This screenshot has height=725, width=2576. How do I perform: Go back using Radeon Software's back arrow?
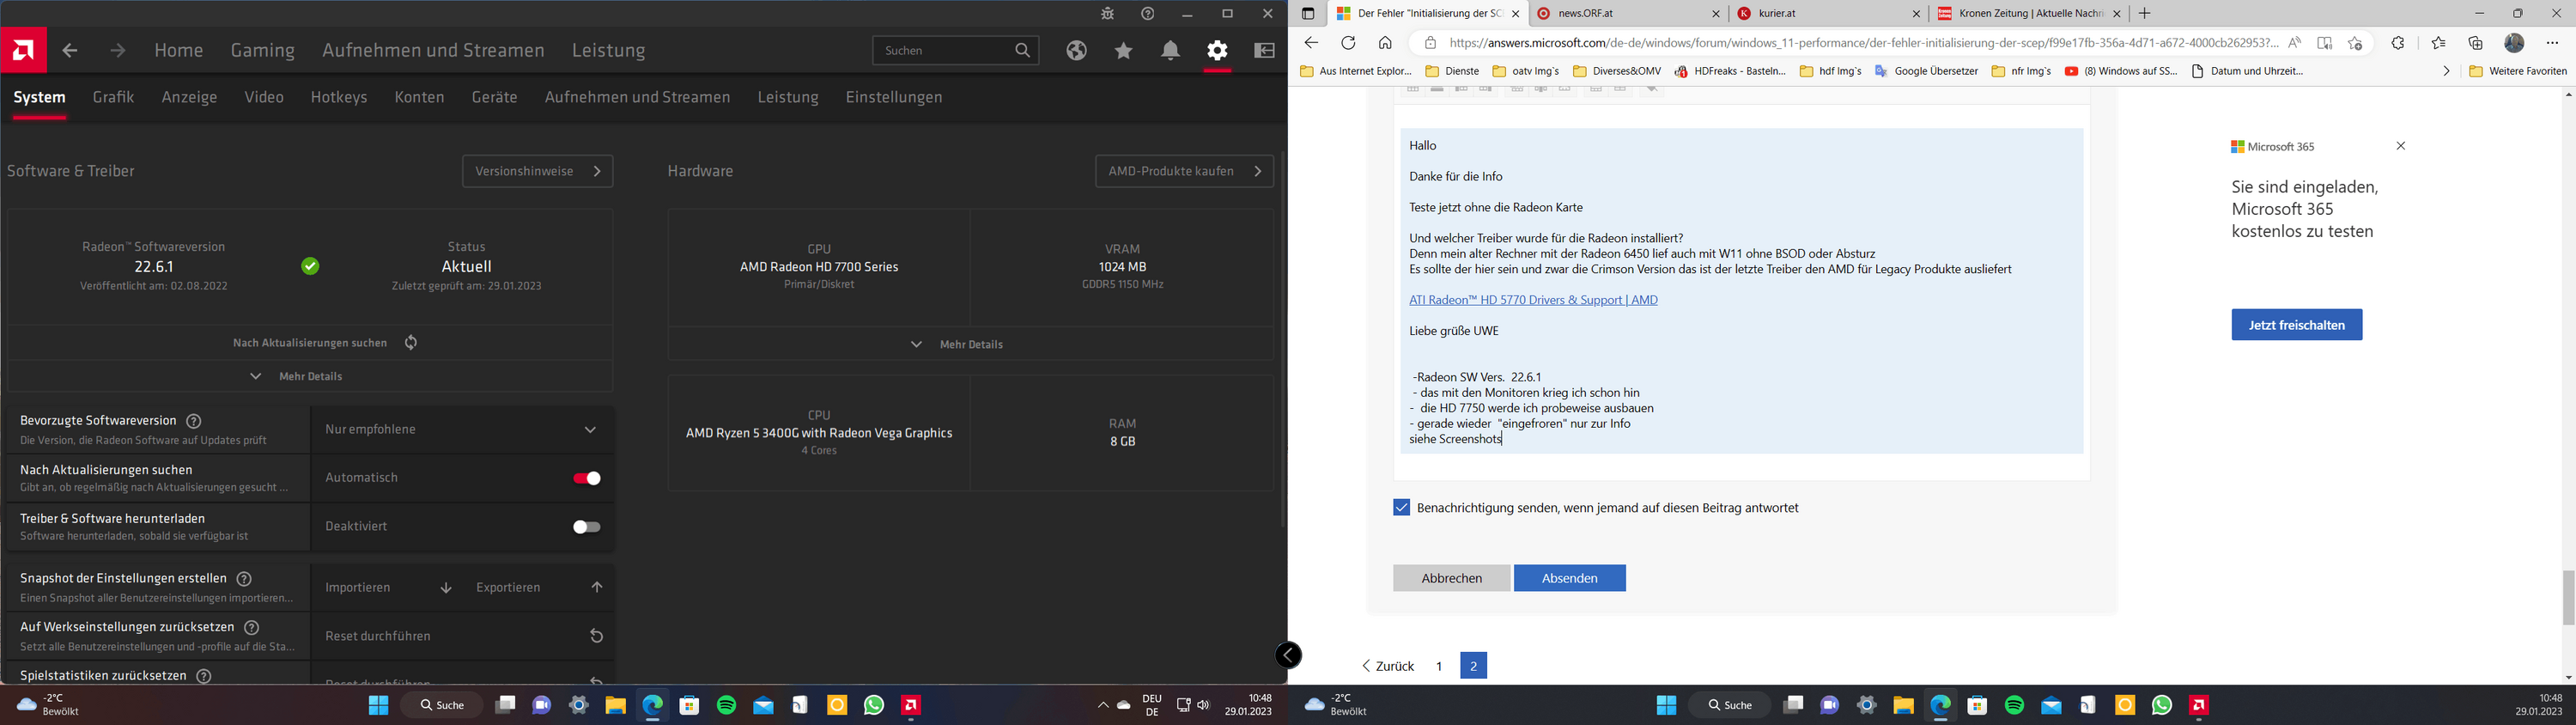pos(69,50)
